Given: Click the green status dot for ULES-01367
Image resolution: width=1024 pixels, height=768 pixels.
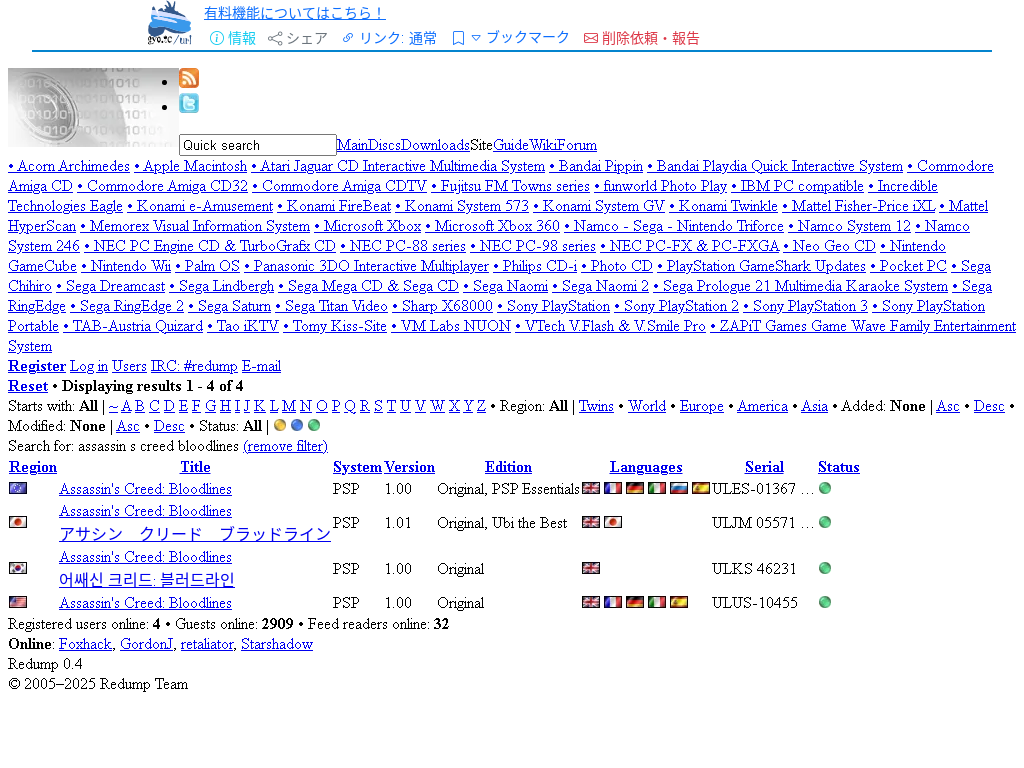Looking at the screenshot, I should (825, 488).
